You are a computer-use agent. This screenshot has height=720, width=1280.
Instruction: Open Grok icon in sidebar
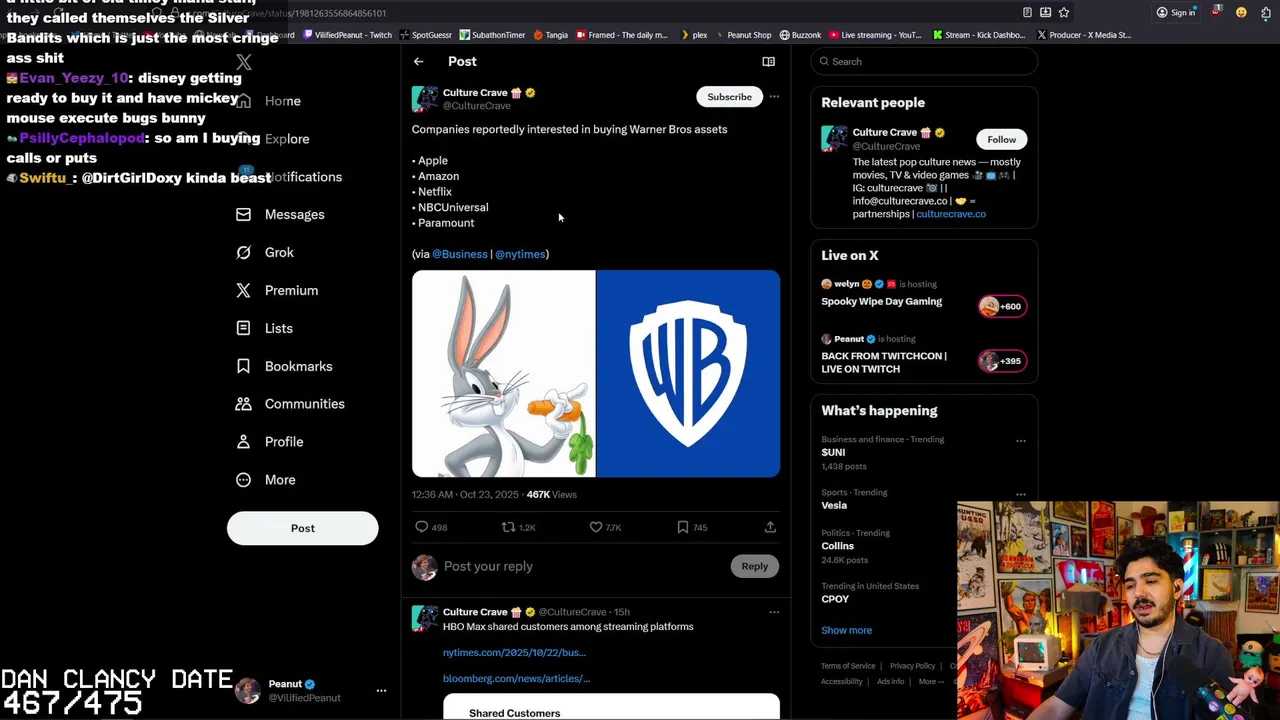243,252
